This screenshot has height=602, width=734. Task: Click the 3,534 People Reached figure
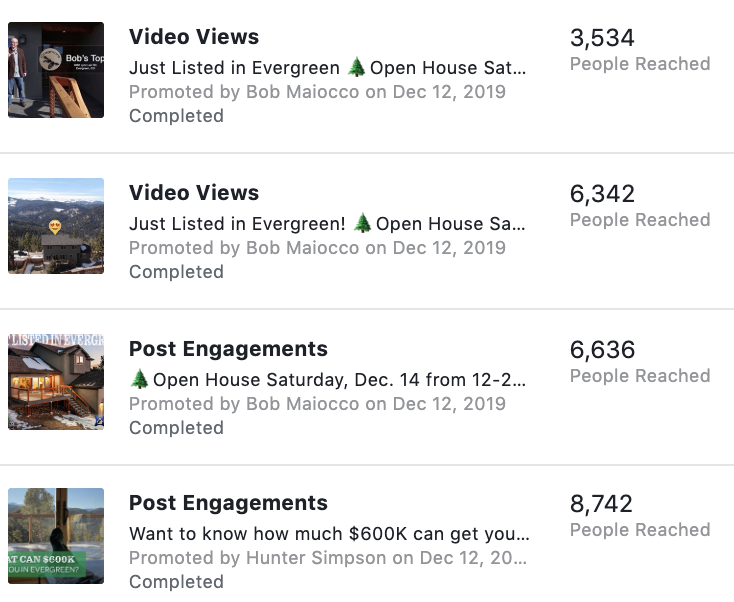[602, 38]
